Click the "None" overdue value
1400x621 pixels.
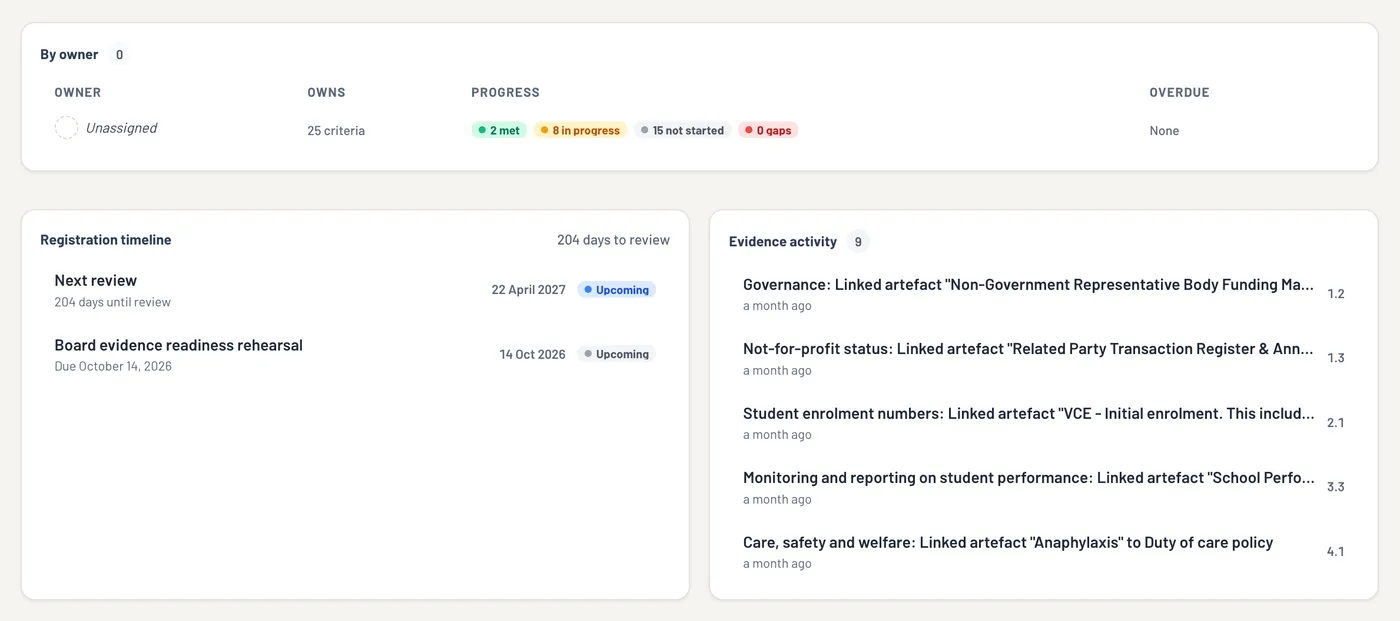[1164, 131]
